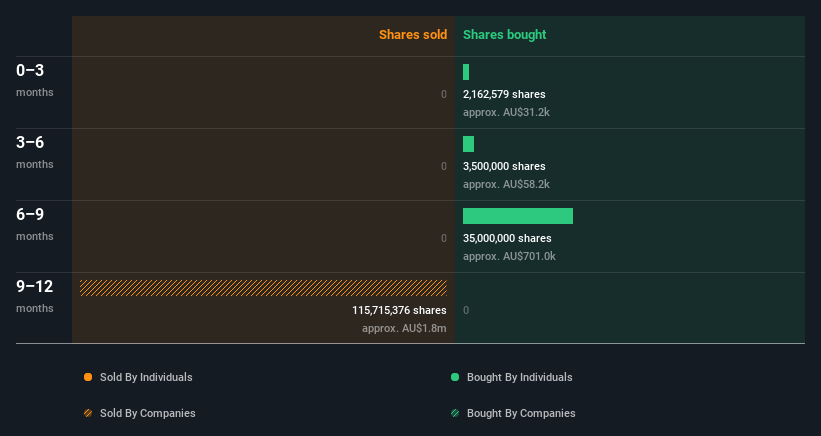Click the zero sold value in 6–9 months row
Image resolution: width=821 pixels, height=436 pixels.
(x=444, y=238)
